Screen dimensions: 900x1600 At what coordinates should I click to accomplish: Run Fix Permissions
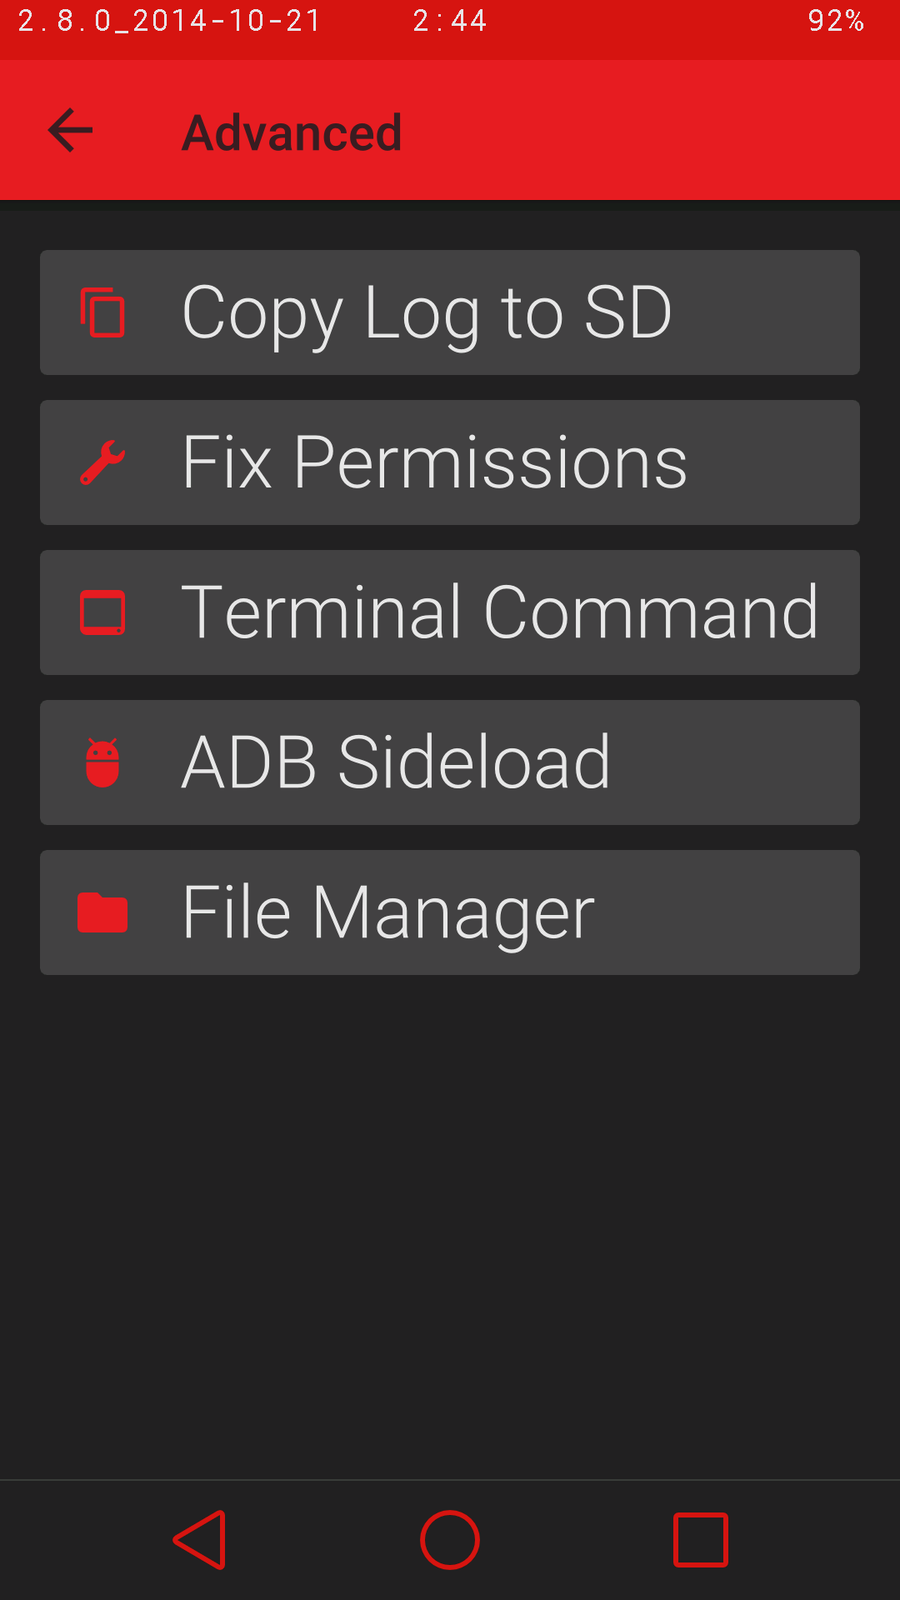click(450, 463)
